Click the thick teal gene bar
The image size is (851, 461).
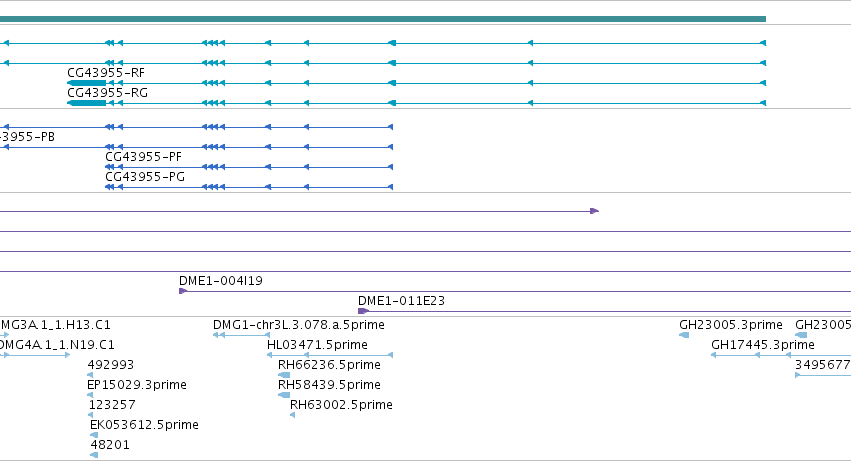click(x=383, y=19)
